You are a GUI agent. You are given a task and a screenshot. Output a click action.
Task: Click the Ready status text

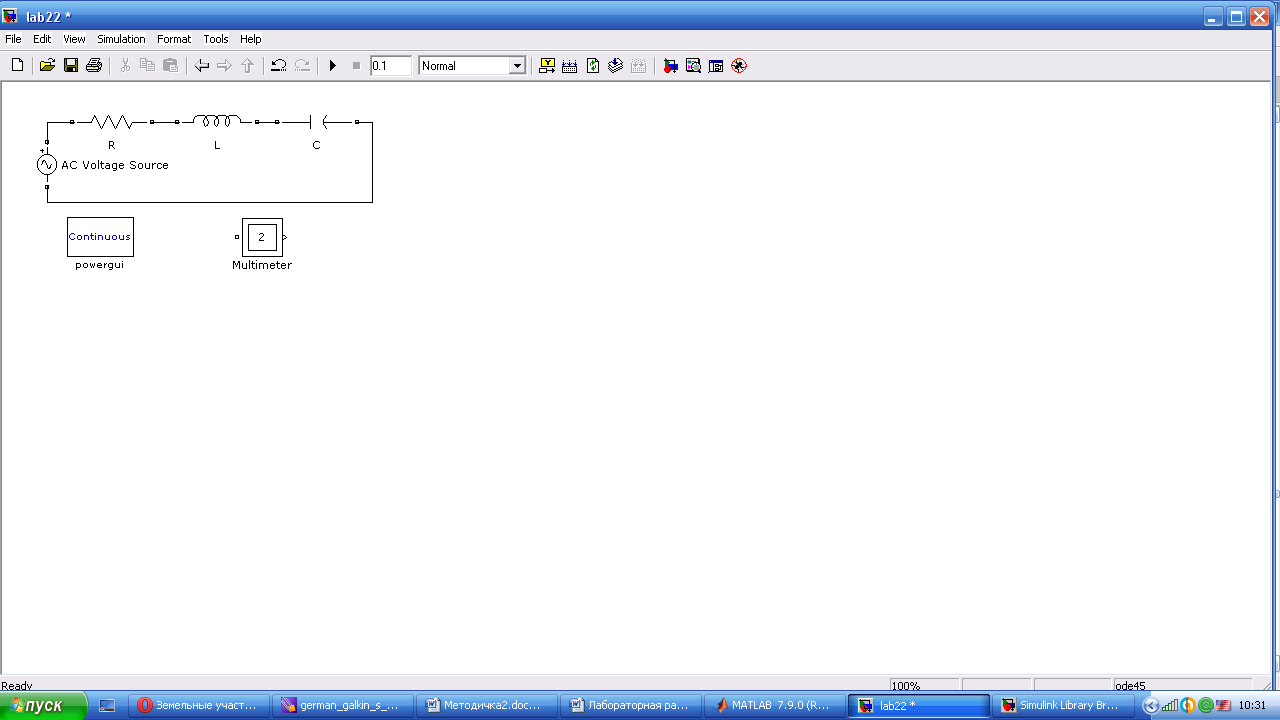(x=17, y=686)
